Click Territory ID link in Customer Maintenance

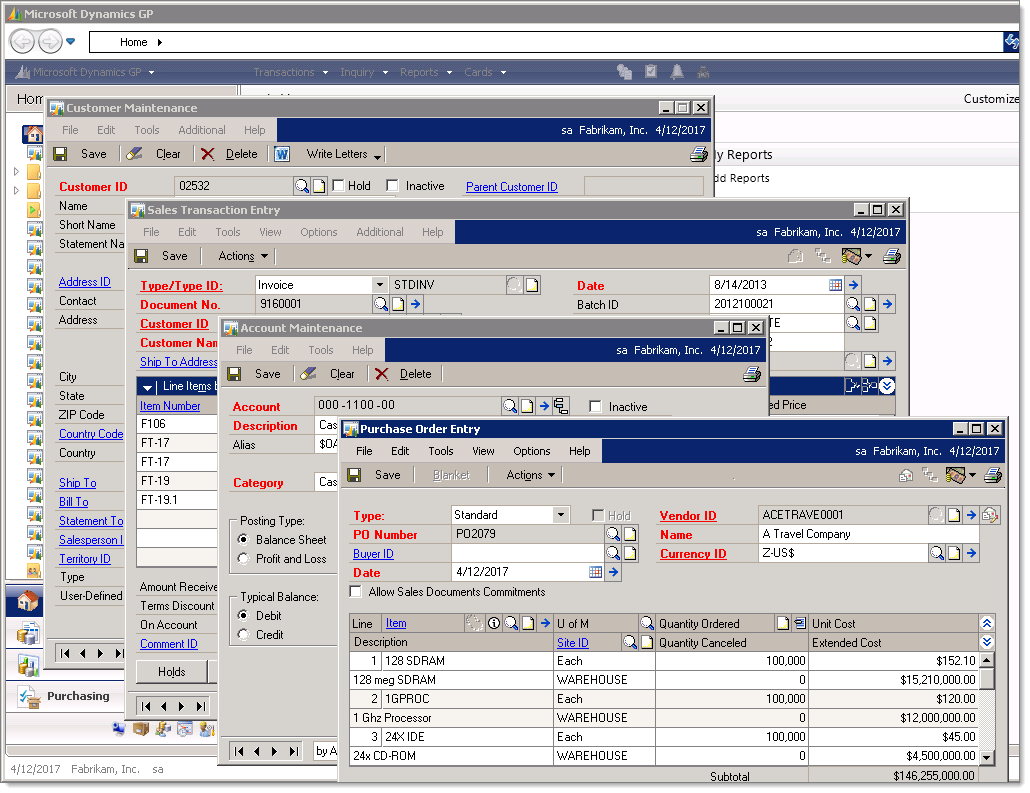pos(85,558)
